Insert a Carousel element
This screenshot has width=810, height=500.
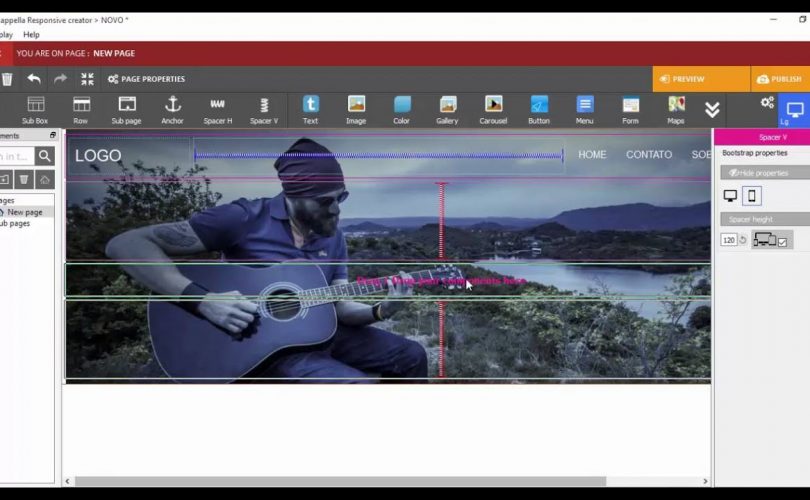point(493,109)
